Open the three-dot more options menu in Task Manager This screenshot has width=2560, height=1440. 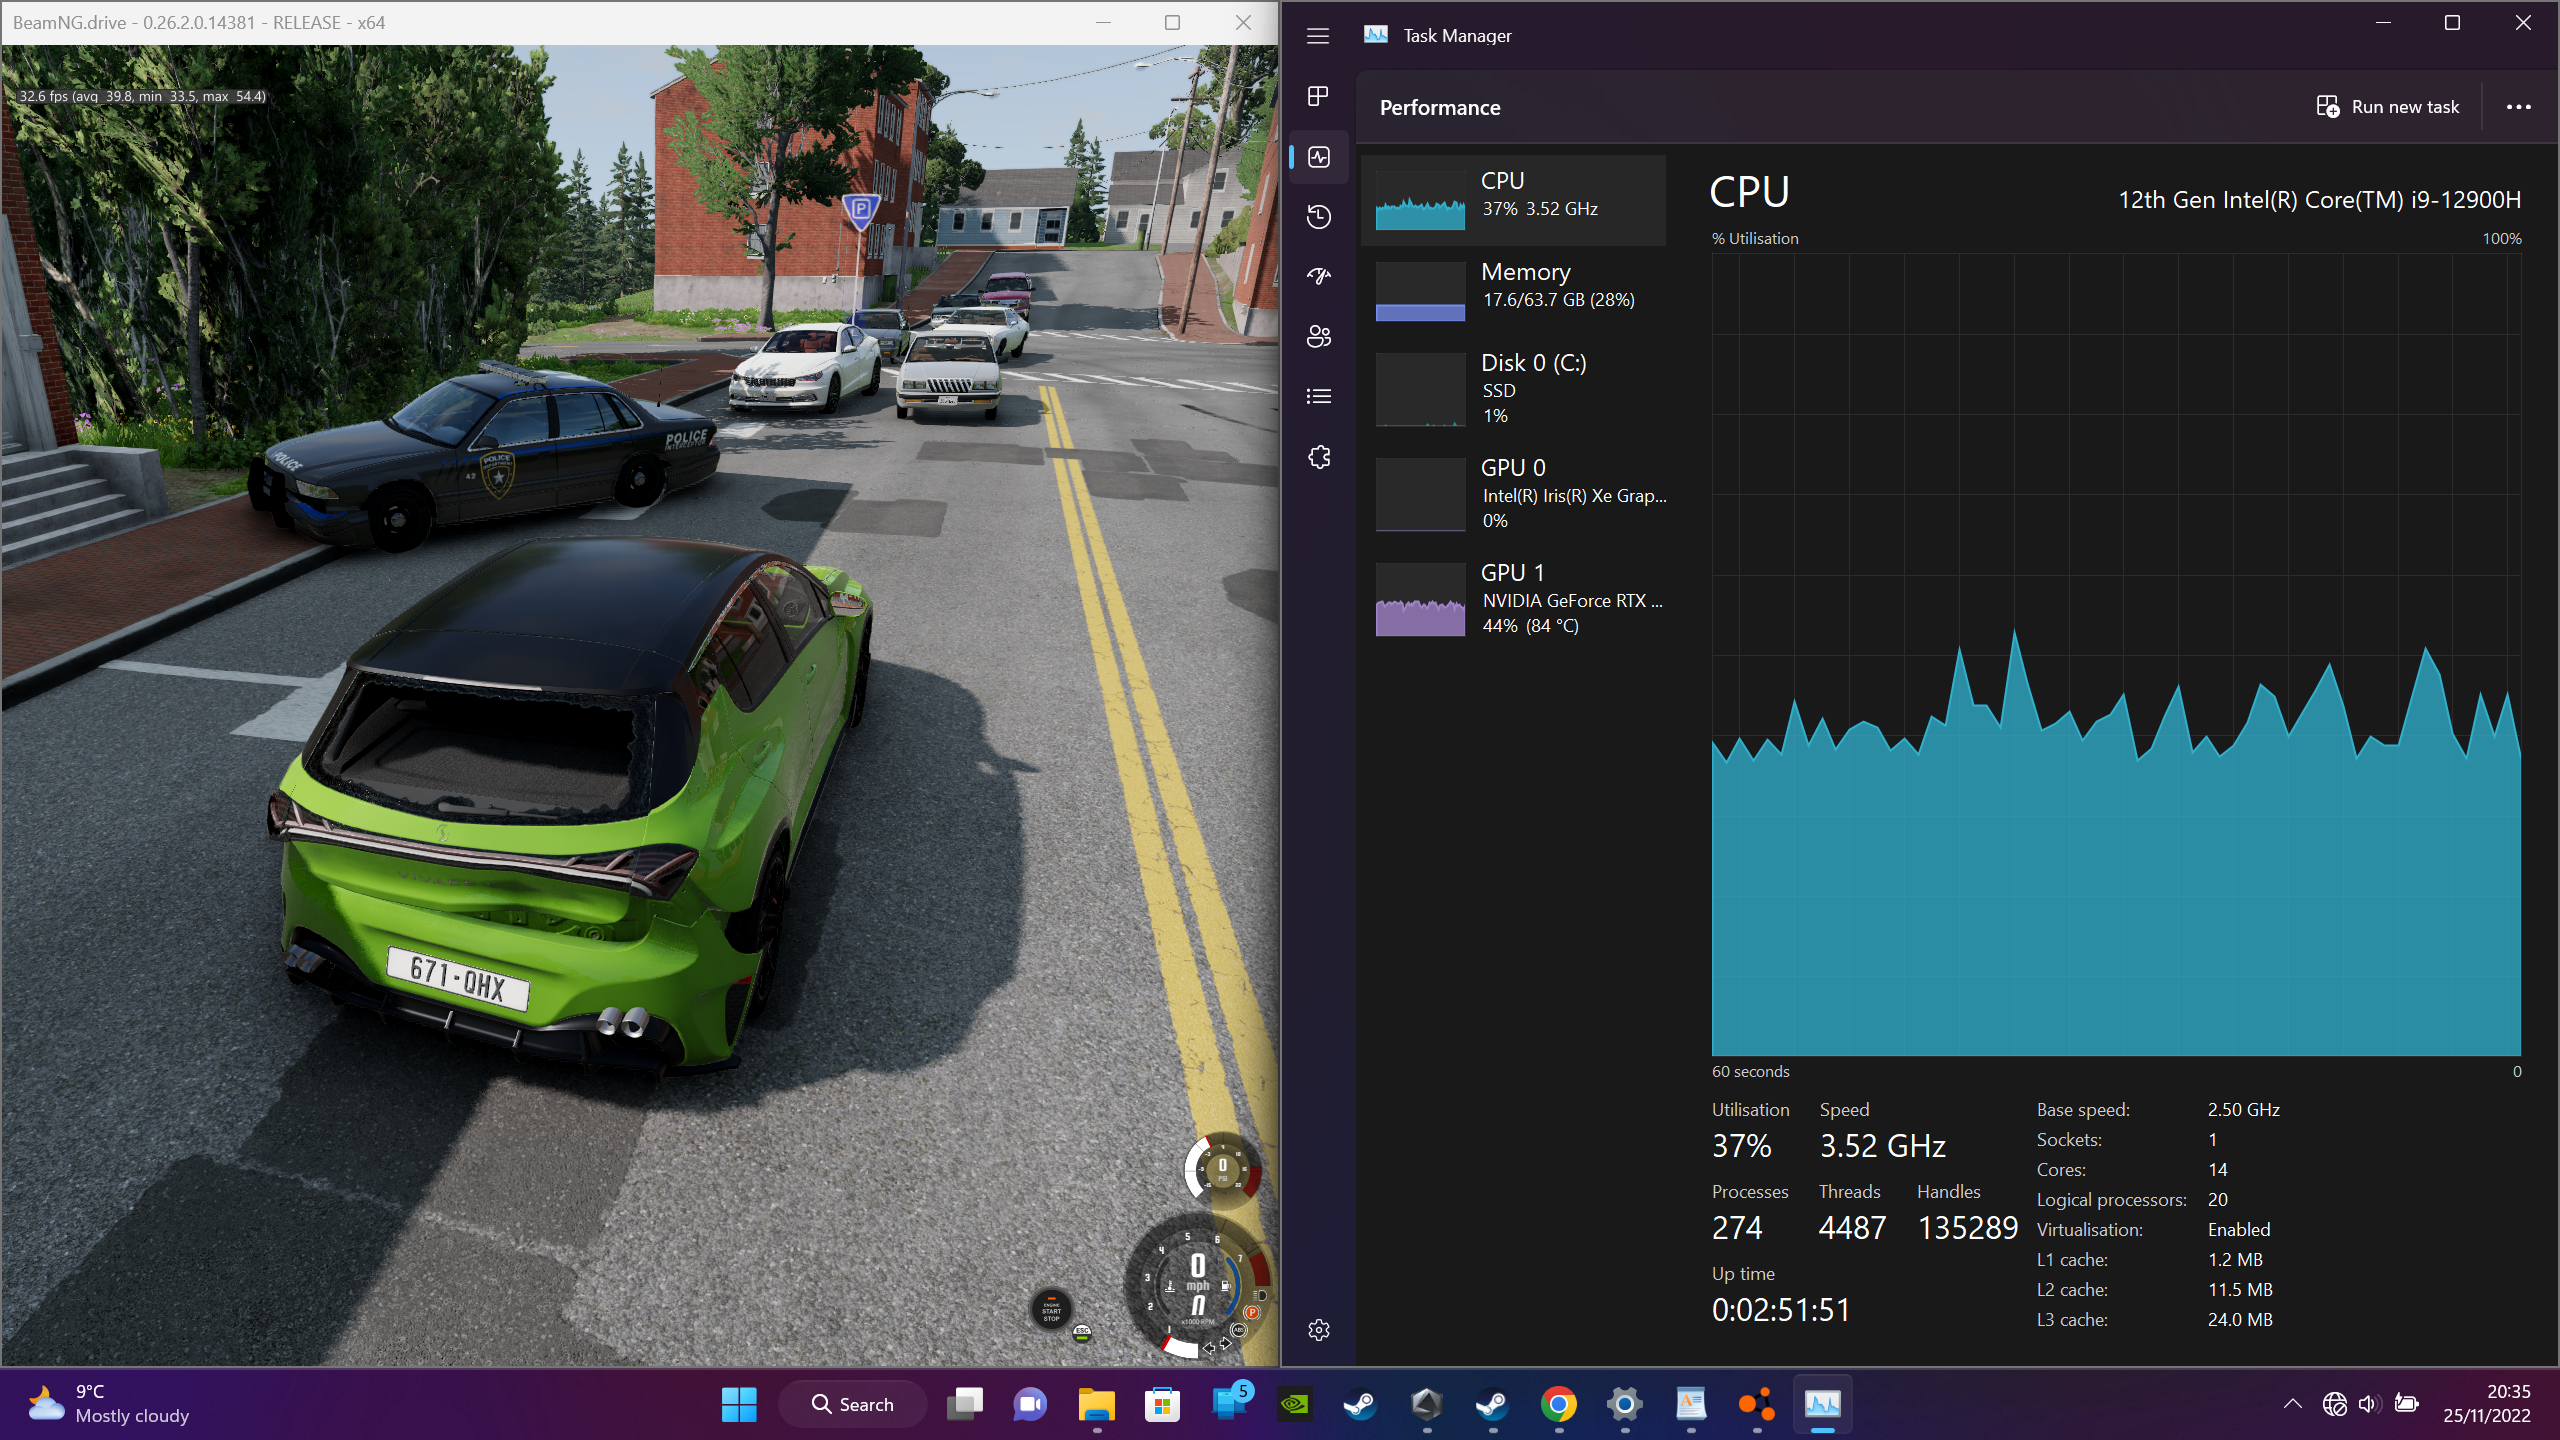click(2518, 107)
